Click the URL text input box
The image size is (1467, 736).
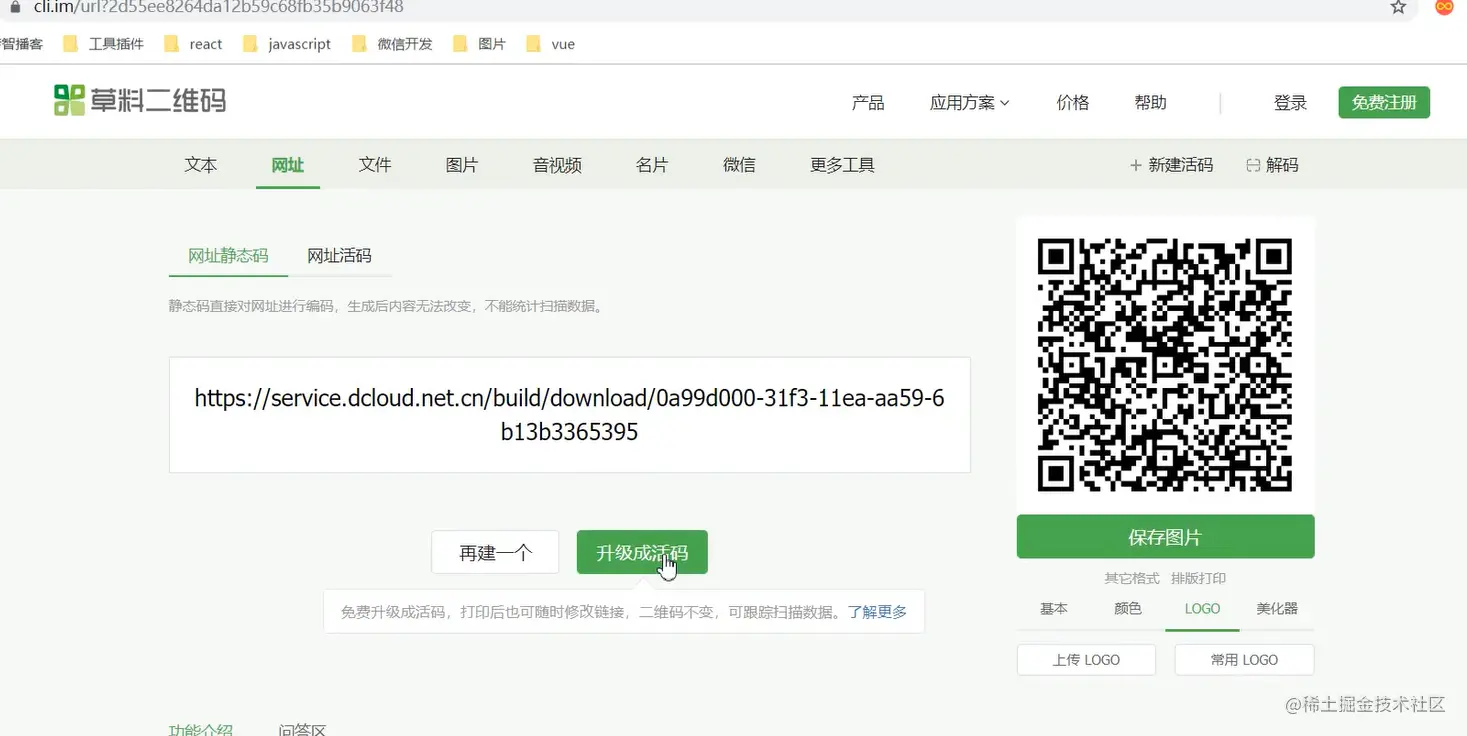point(570,415)
